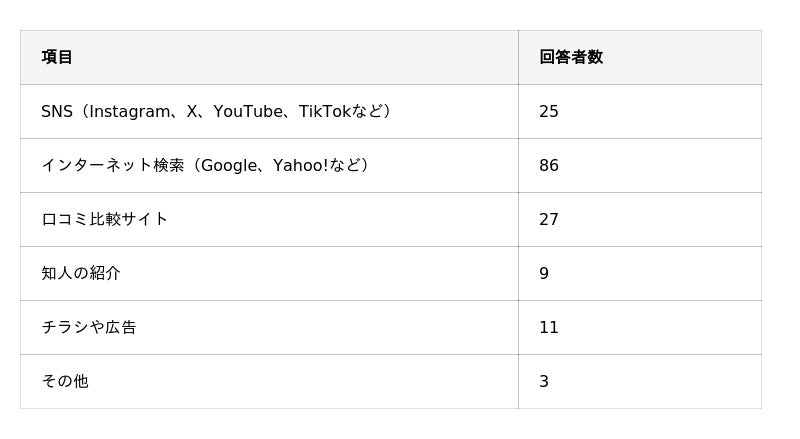Click the value 9 for 知人の紹介
The height and width of the screenshot is (439, 800).
pyautogui.click(x=544, y=273)
